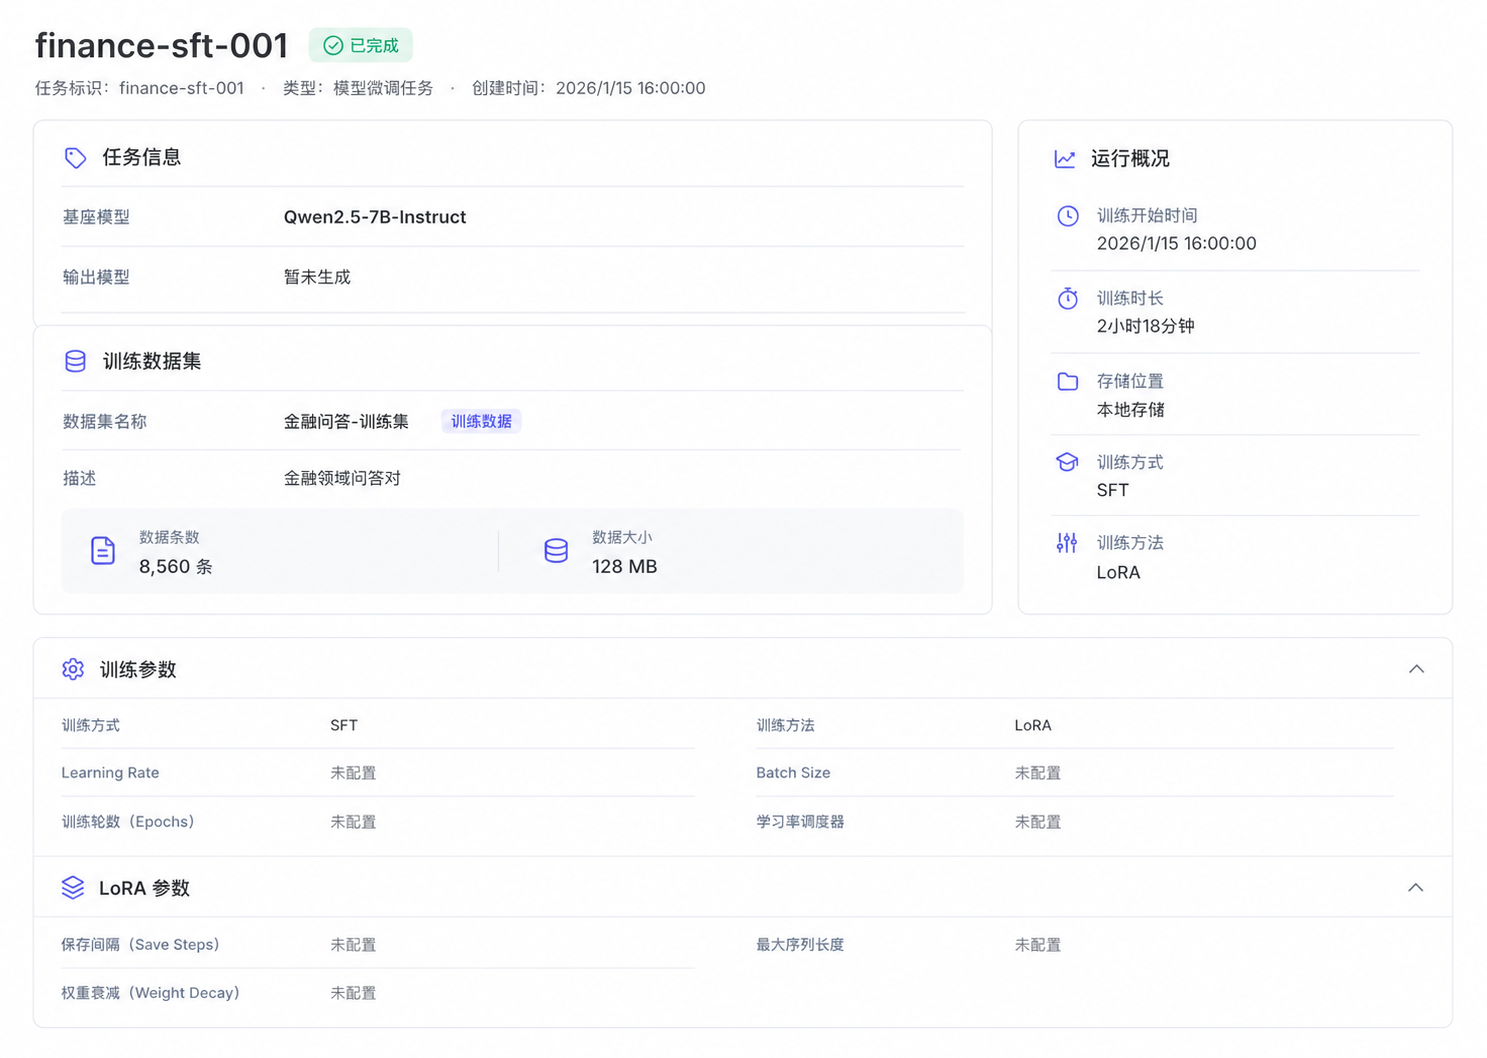Click the 未配置 value for Learning Rate
The image size is (1487, 1058).
[x=353, y=773]
